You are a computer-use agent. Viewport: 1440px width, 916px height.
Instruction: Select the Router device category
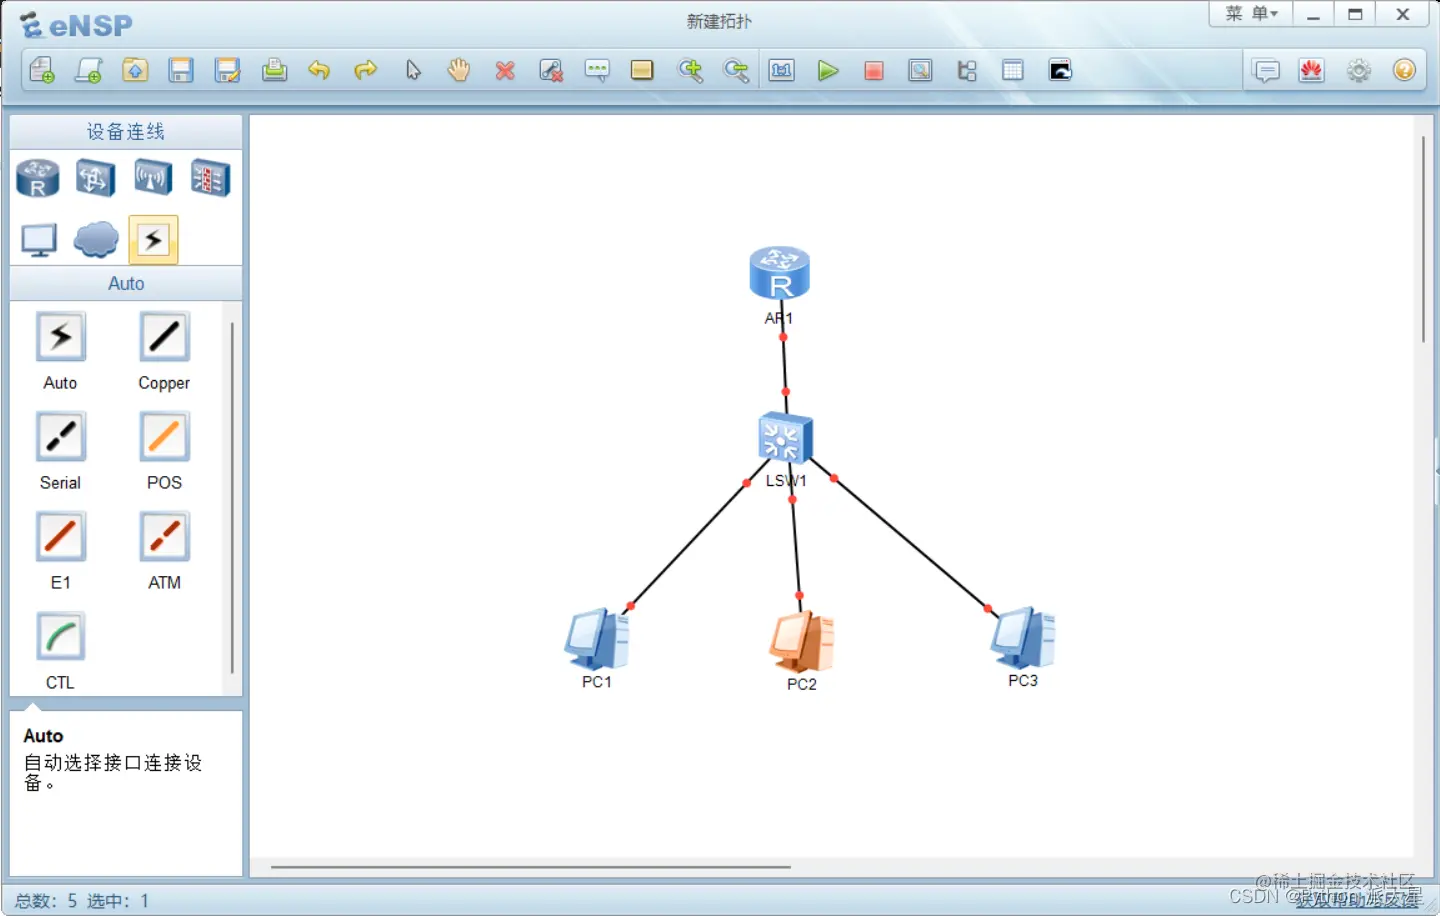point(38,179)
